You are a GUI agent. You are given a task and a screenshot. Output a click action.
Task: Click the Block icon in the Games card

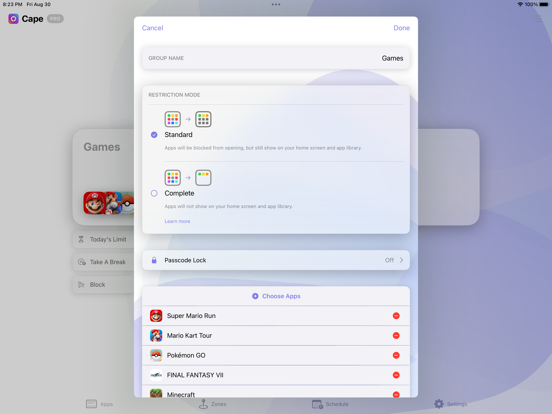coord(81,284)
